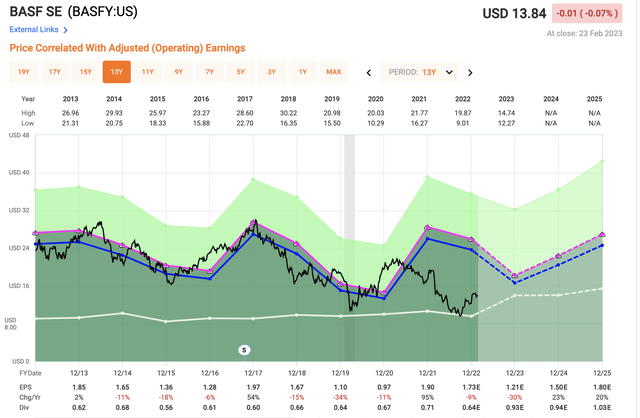Viewport: 640px width, 418px height.
Task: Click the 95% Chg/Yr value
Action: pos(427,398)
